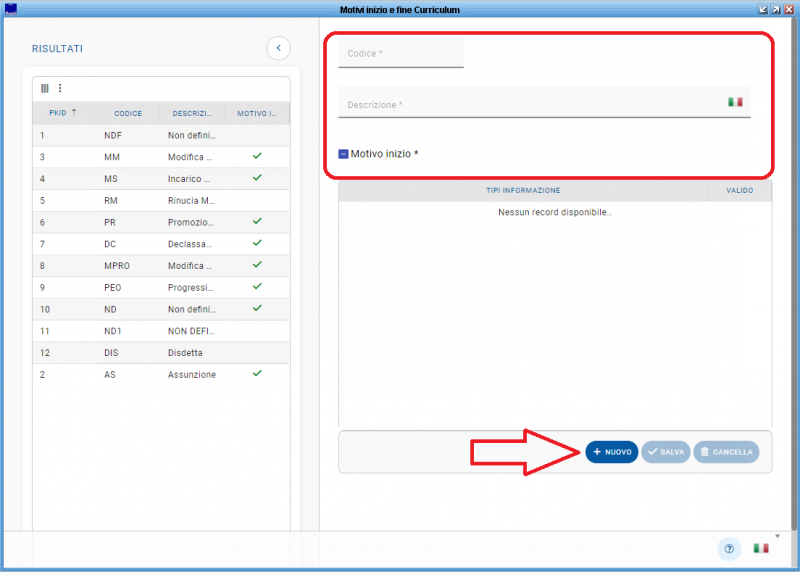Viewport: 800px width, 572px height.
Task: Click the green checkmark in MM row
Action: pos(257,156)
